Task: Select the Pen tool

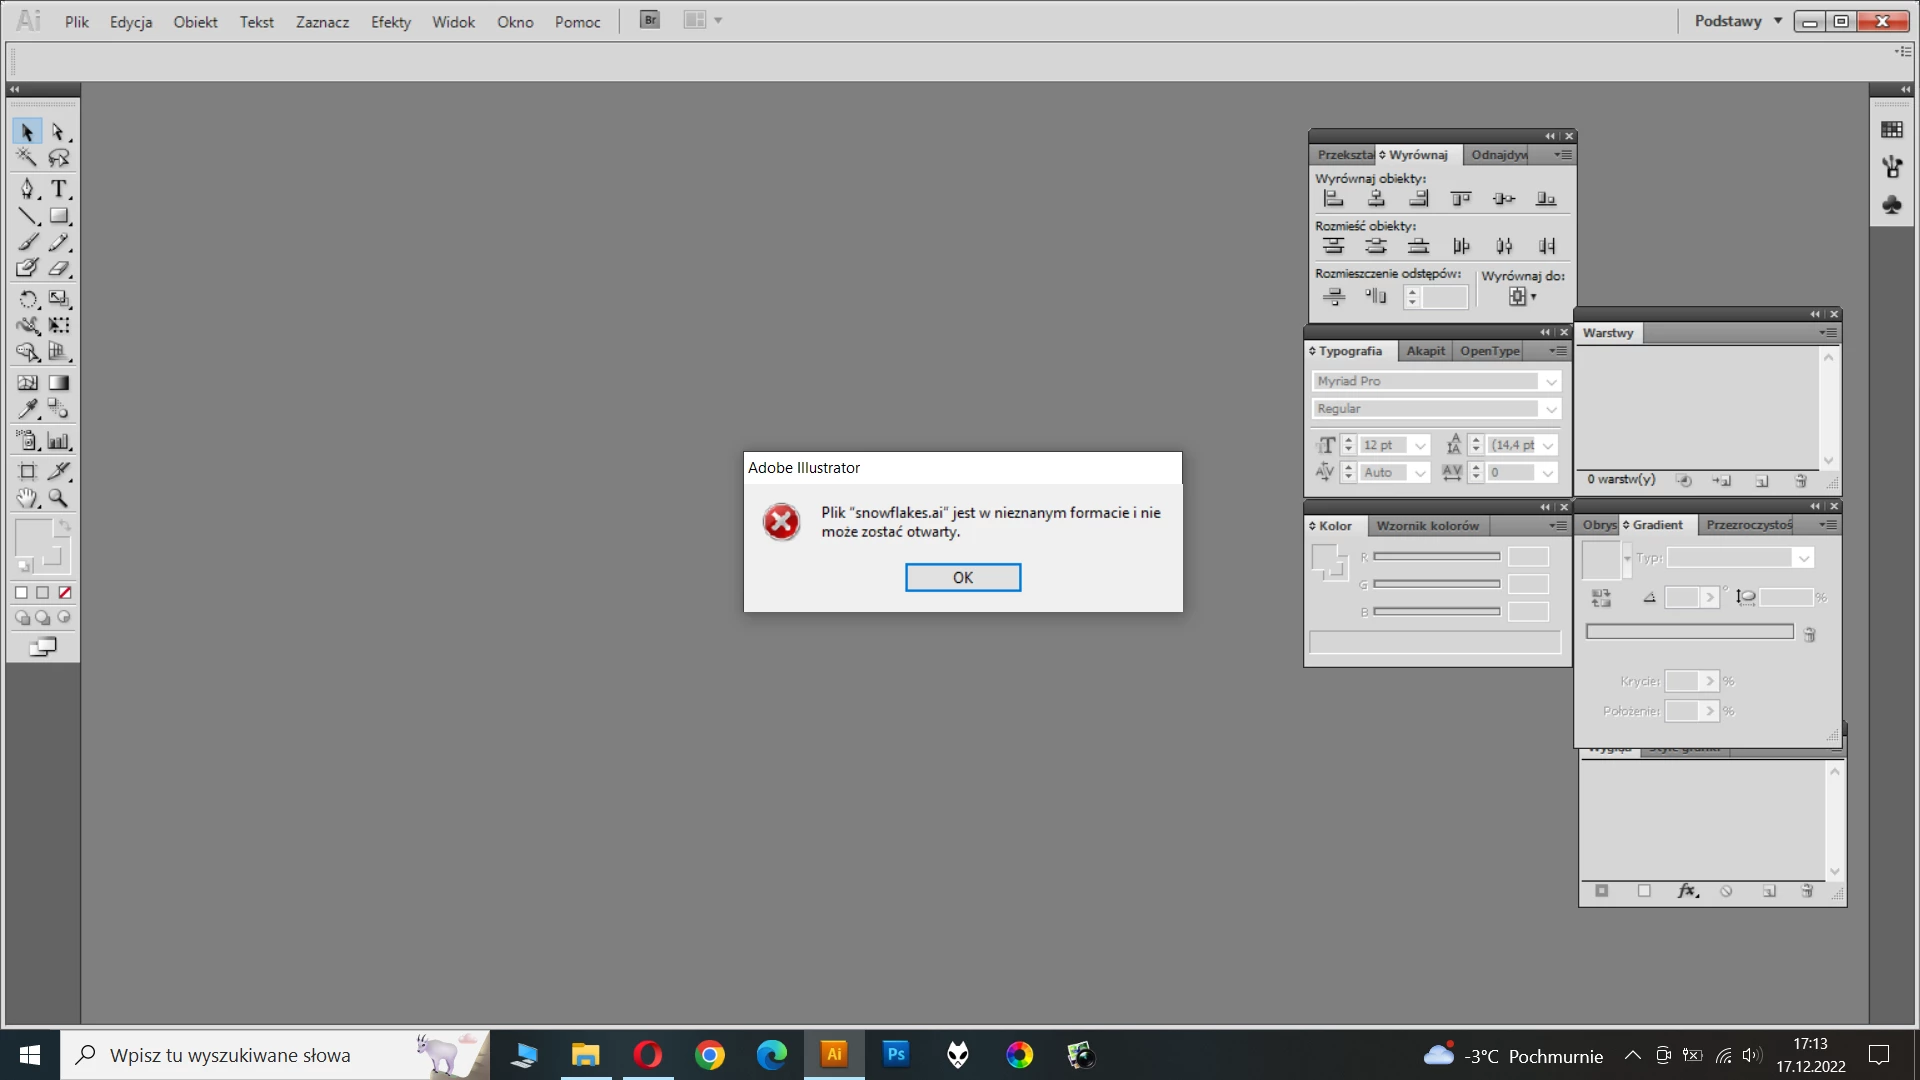Action: (x=27, y=189)
